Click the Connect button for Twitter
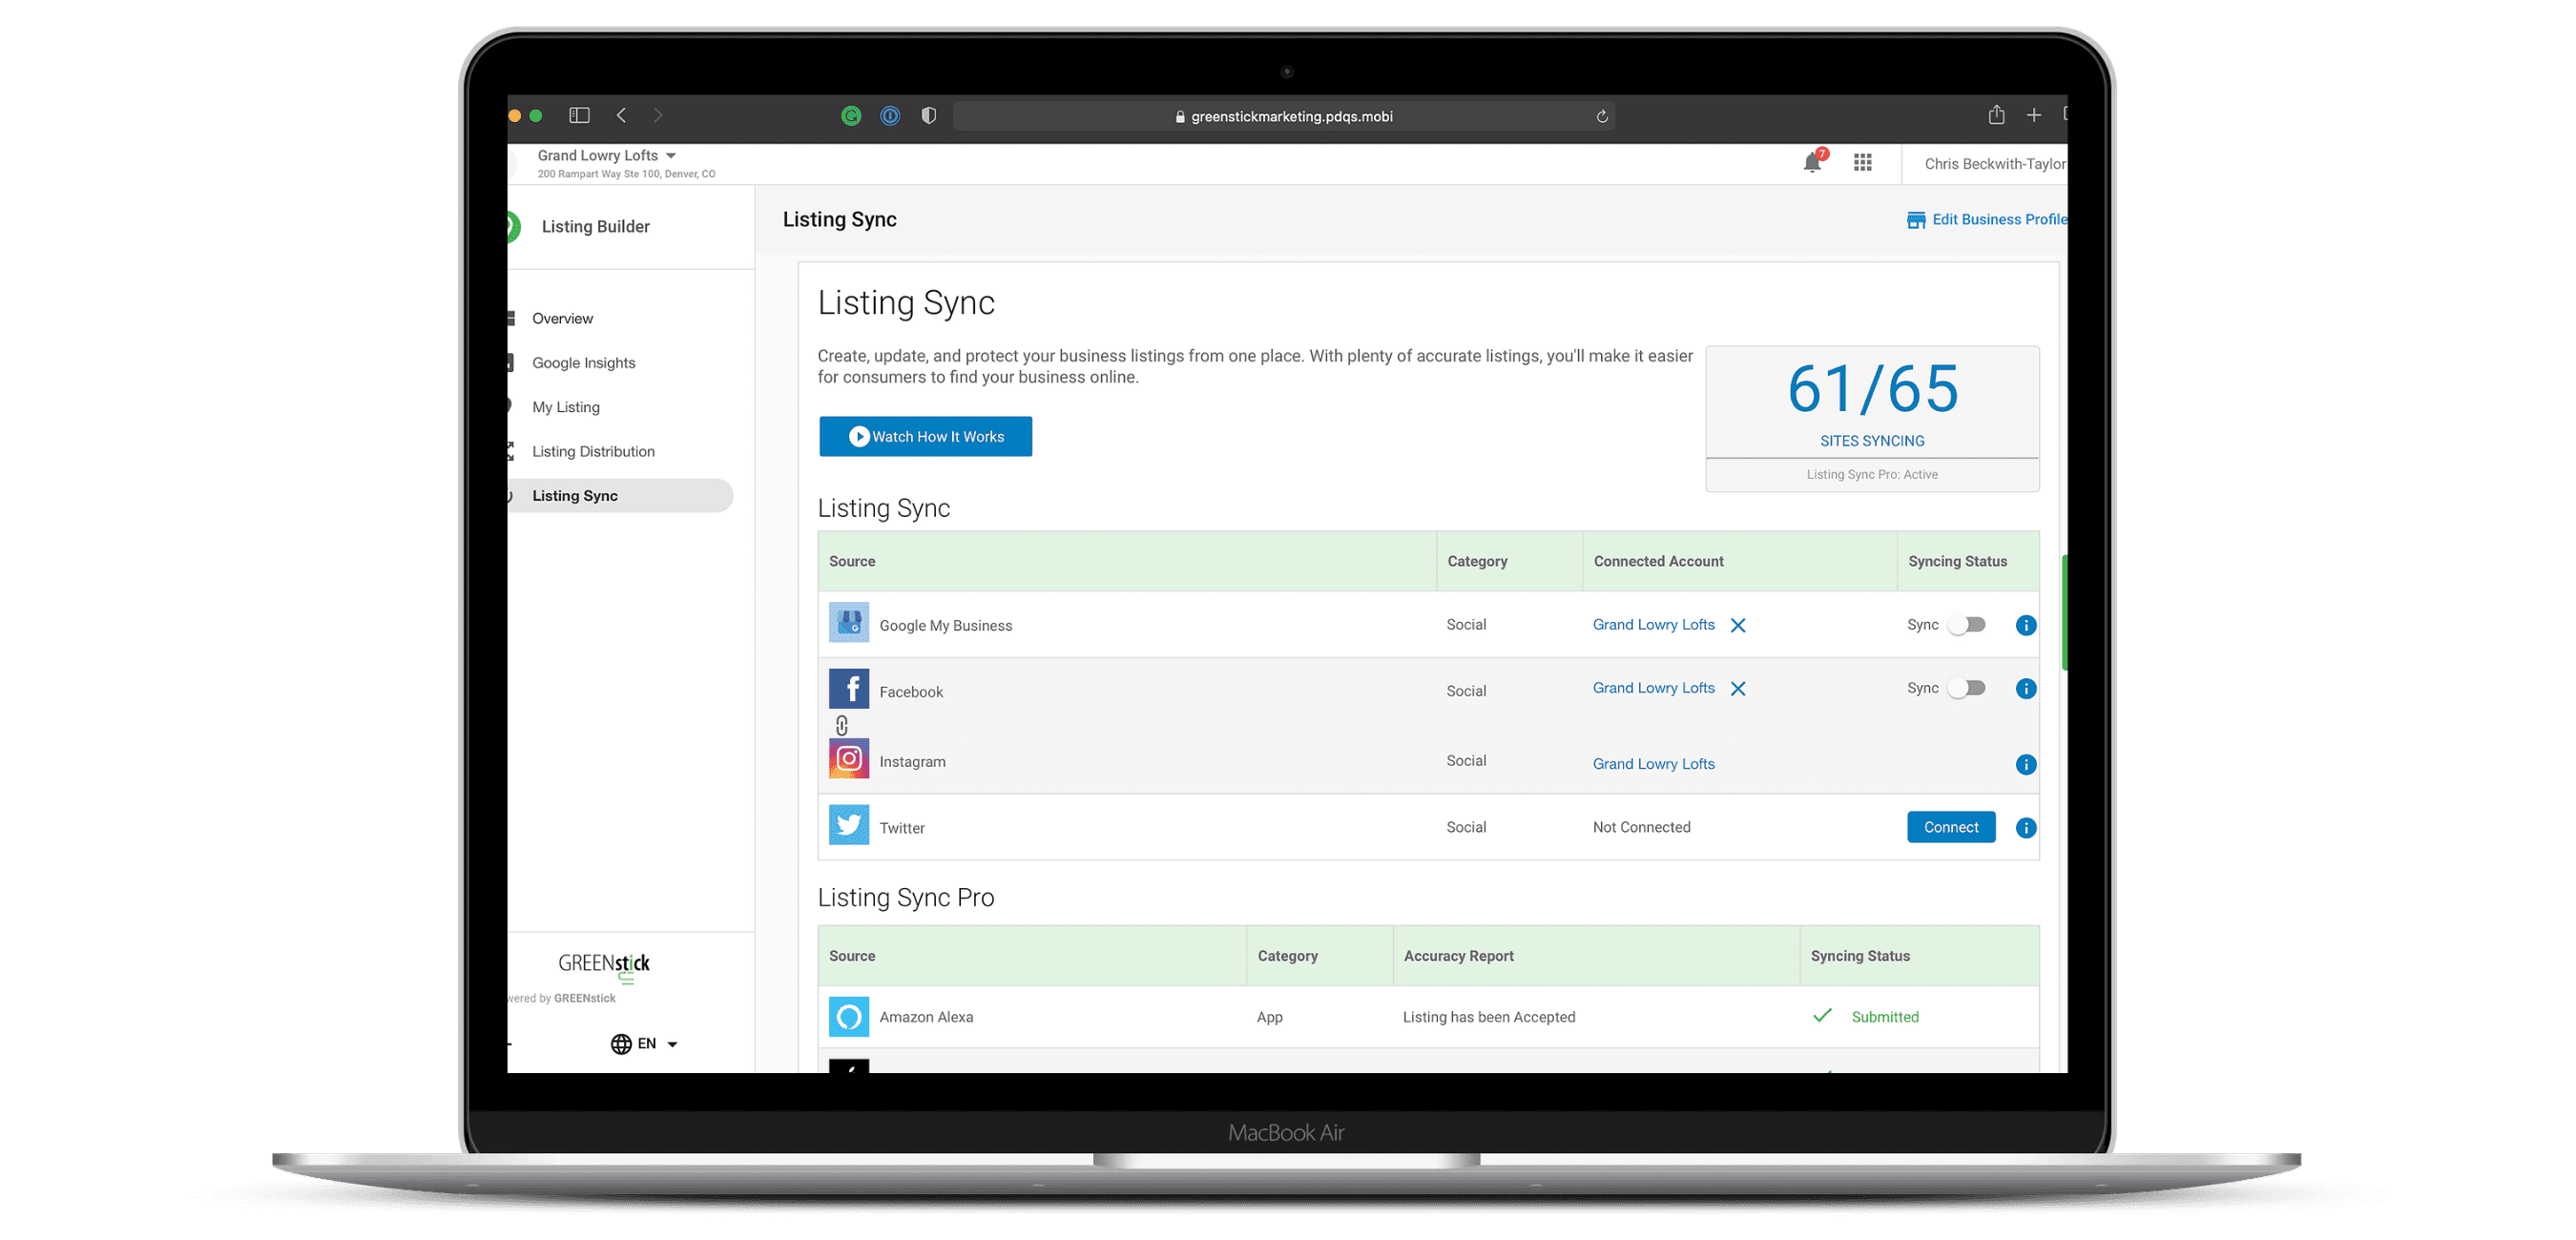Viewport: 2576px width, 1240px height. 1950,827
